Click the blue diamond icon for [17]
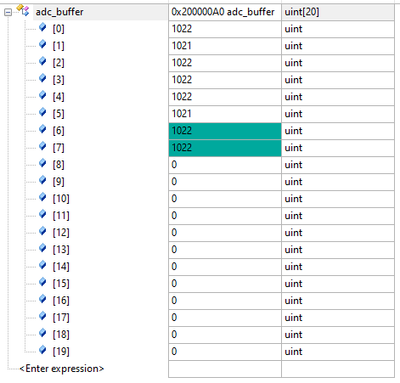The width and height of the screenshot is (400, 383). (43, 316)
